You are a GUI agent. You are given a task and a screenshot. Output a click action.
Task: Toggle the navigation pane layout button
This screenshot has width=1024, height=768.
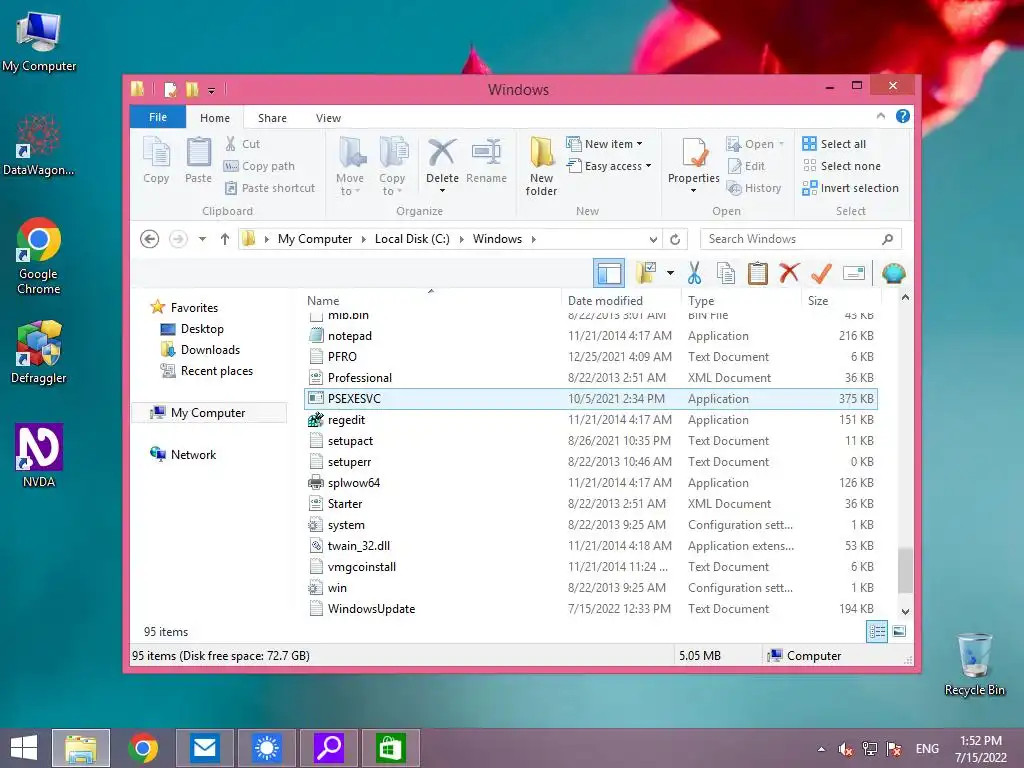click(x=609, y=273)
